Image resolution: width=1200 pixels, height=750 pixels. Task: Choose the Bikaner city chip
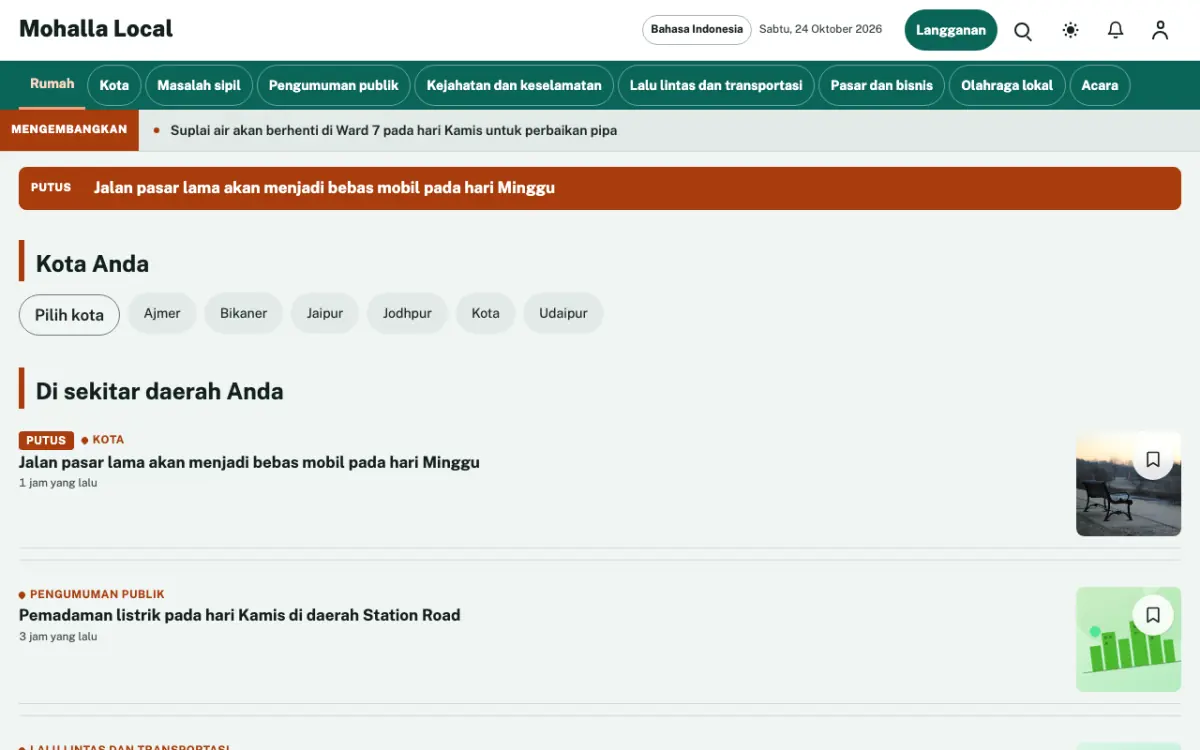[x=244, y=314]
